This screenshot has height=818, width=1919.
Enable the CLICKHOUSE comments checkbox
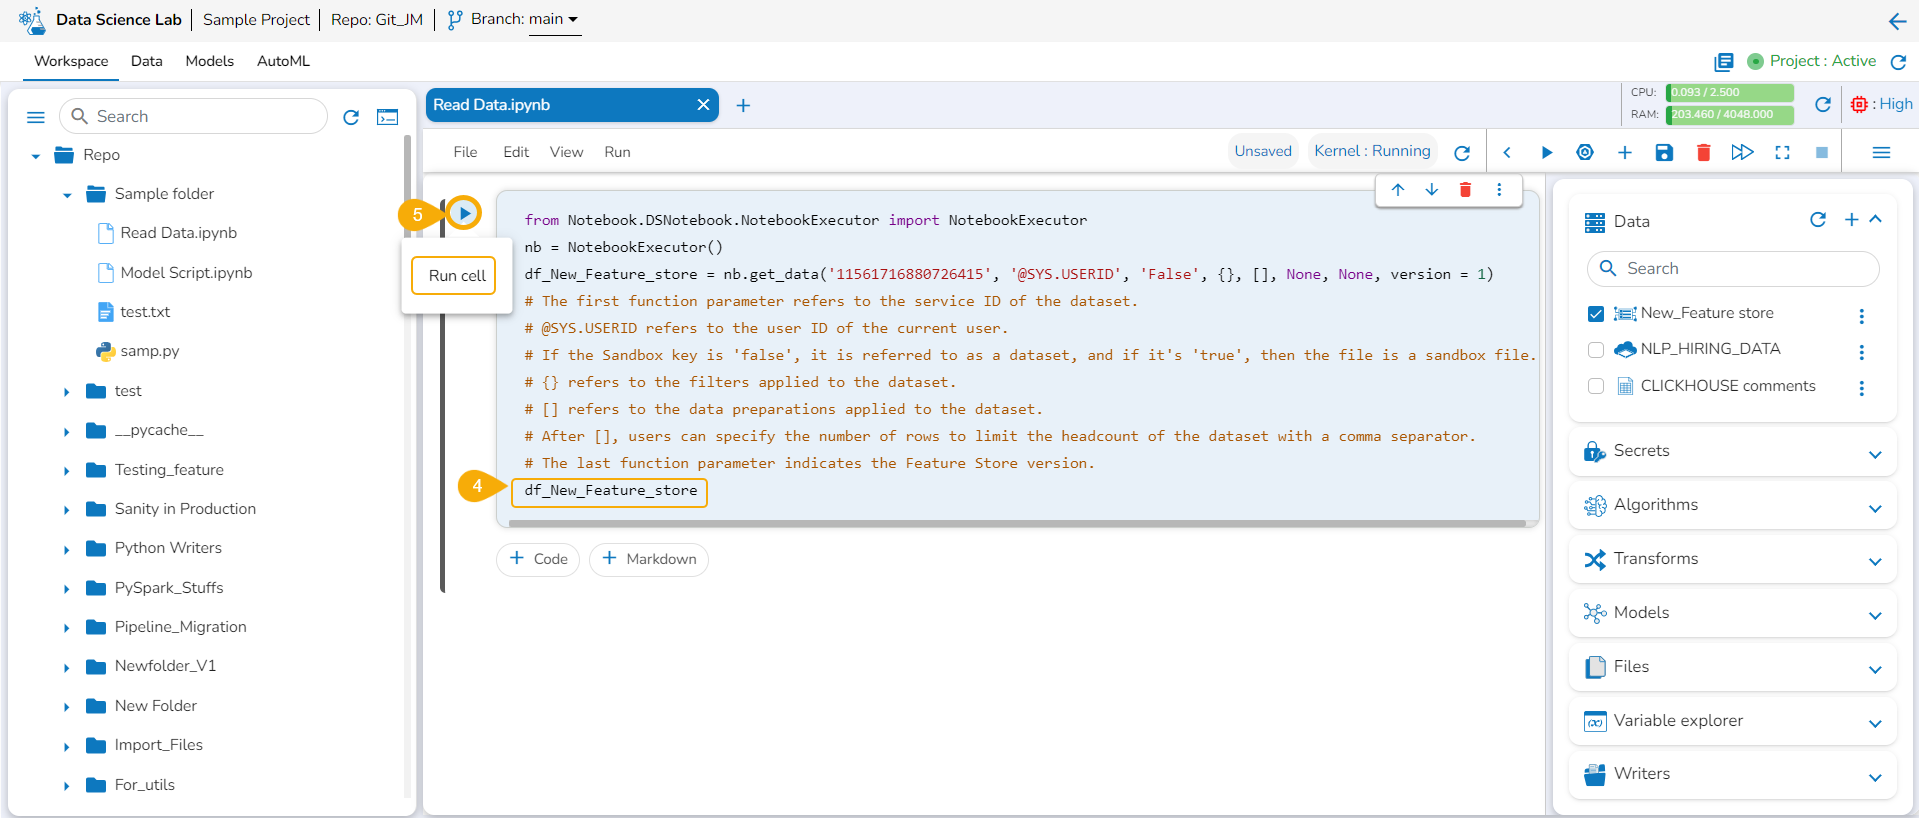1596,386
